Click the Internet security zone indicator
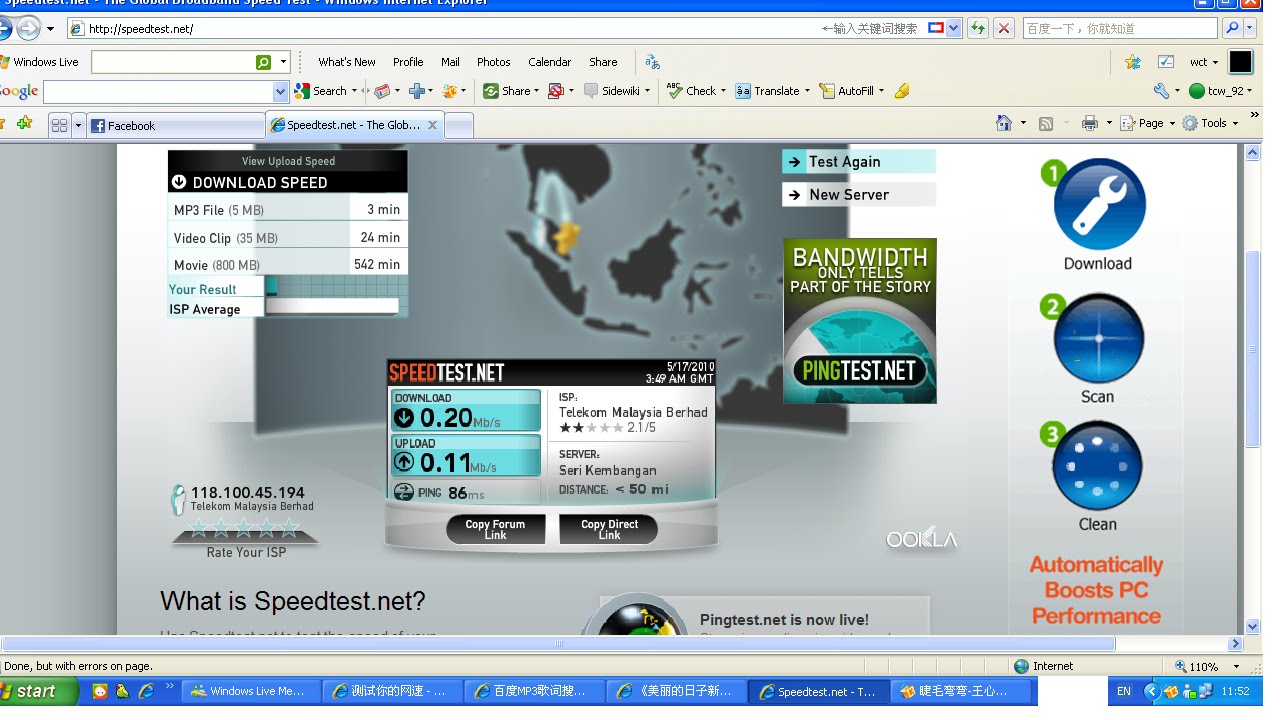 pos(1043,666)
